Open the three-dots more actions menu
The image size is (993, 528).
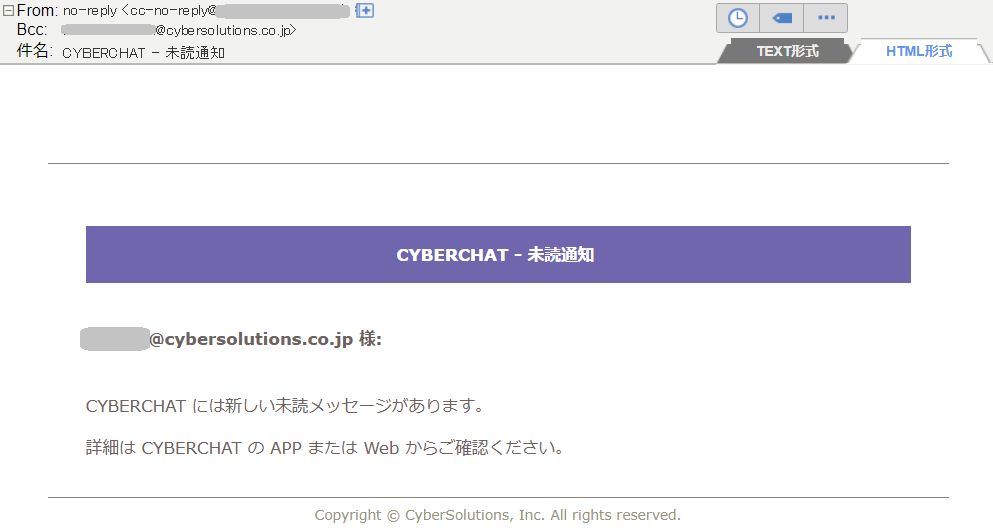826,18
